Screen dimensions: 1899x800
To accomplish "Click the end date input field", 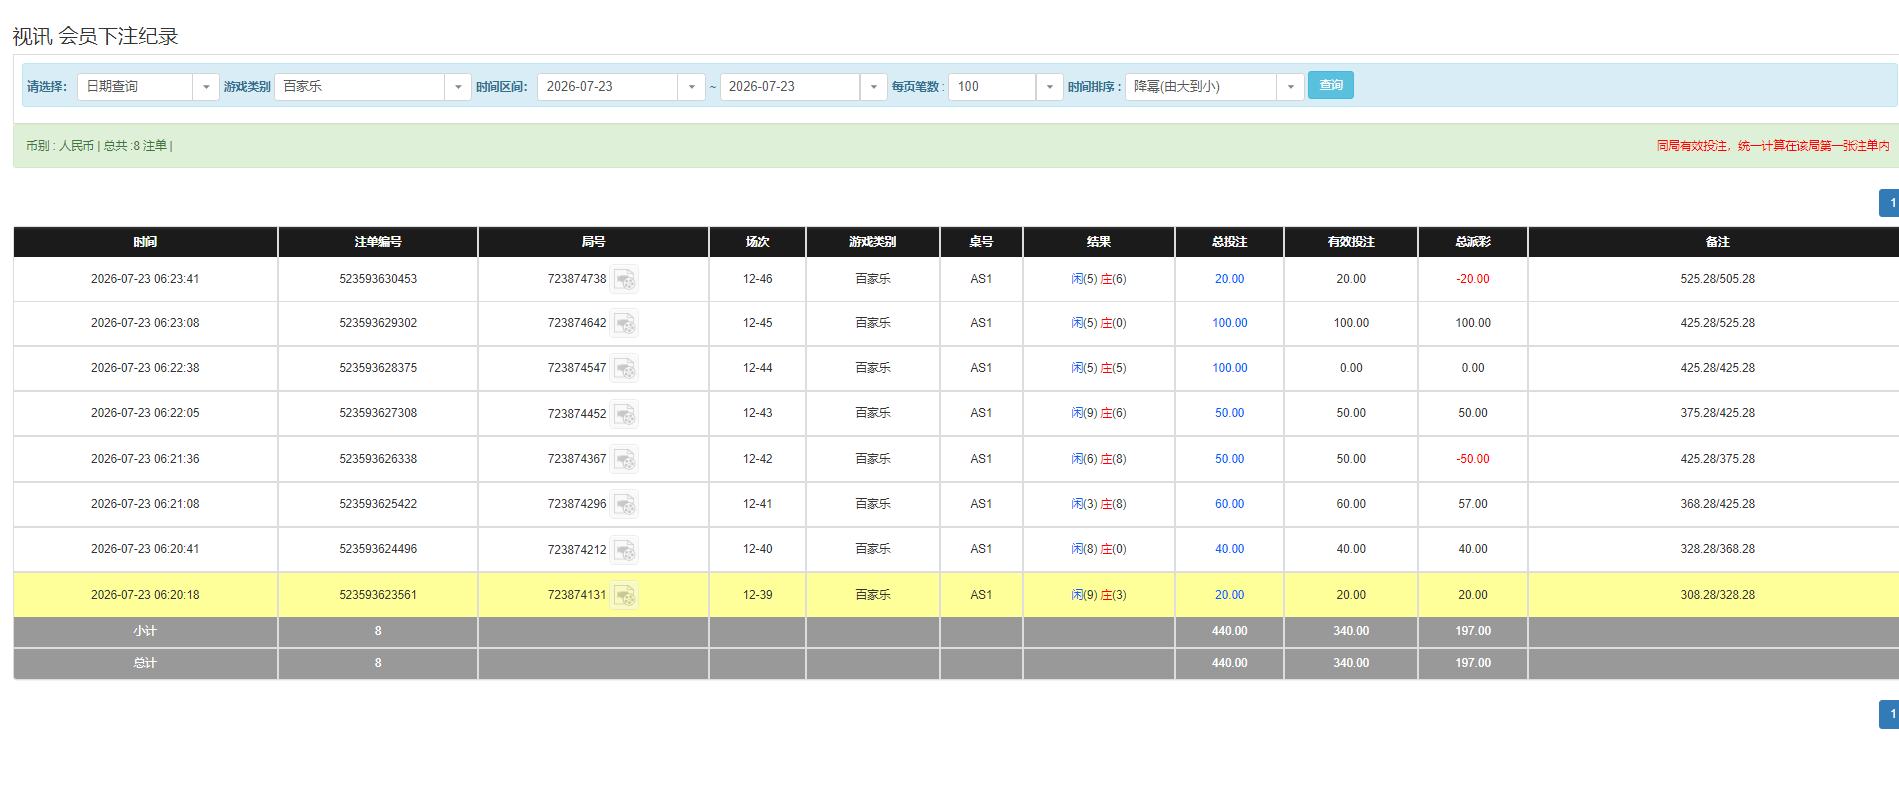I will click(789, 87).
